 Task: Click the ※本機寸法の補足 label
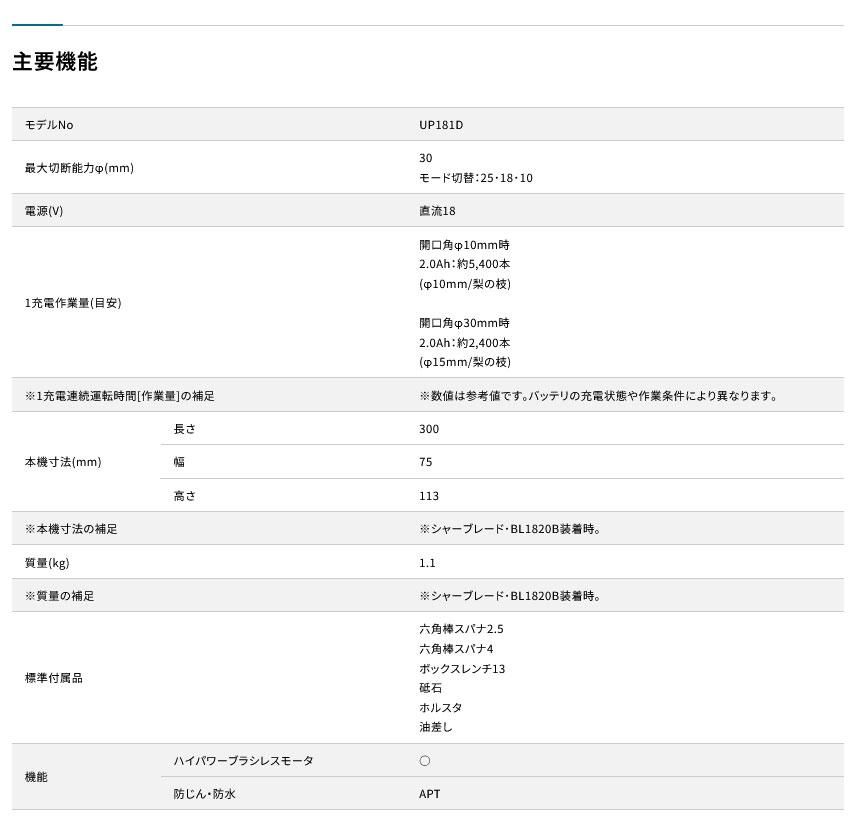point(71,529)
